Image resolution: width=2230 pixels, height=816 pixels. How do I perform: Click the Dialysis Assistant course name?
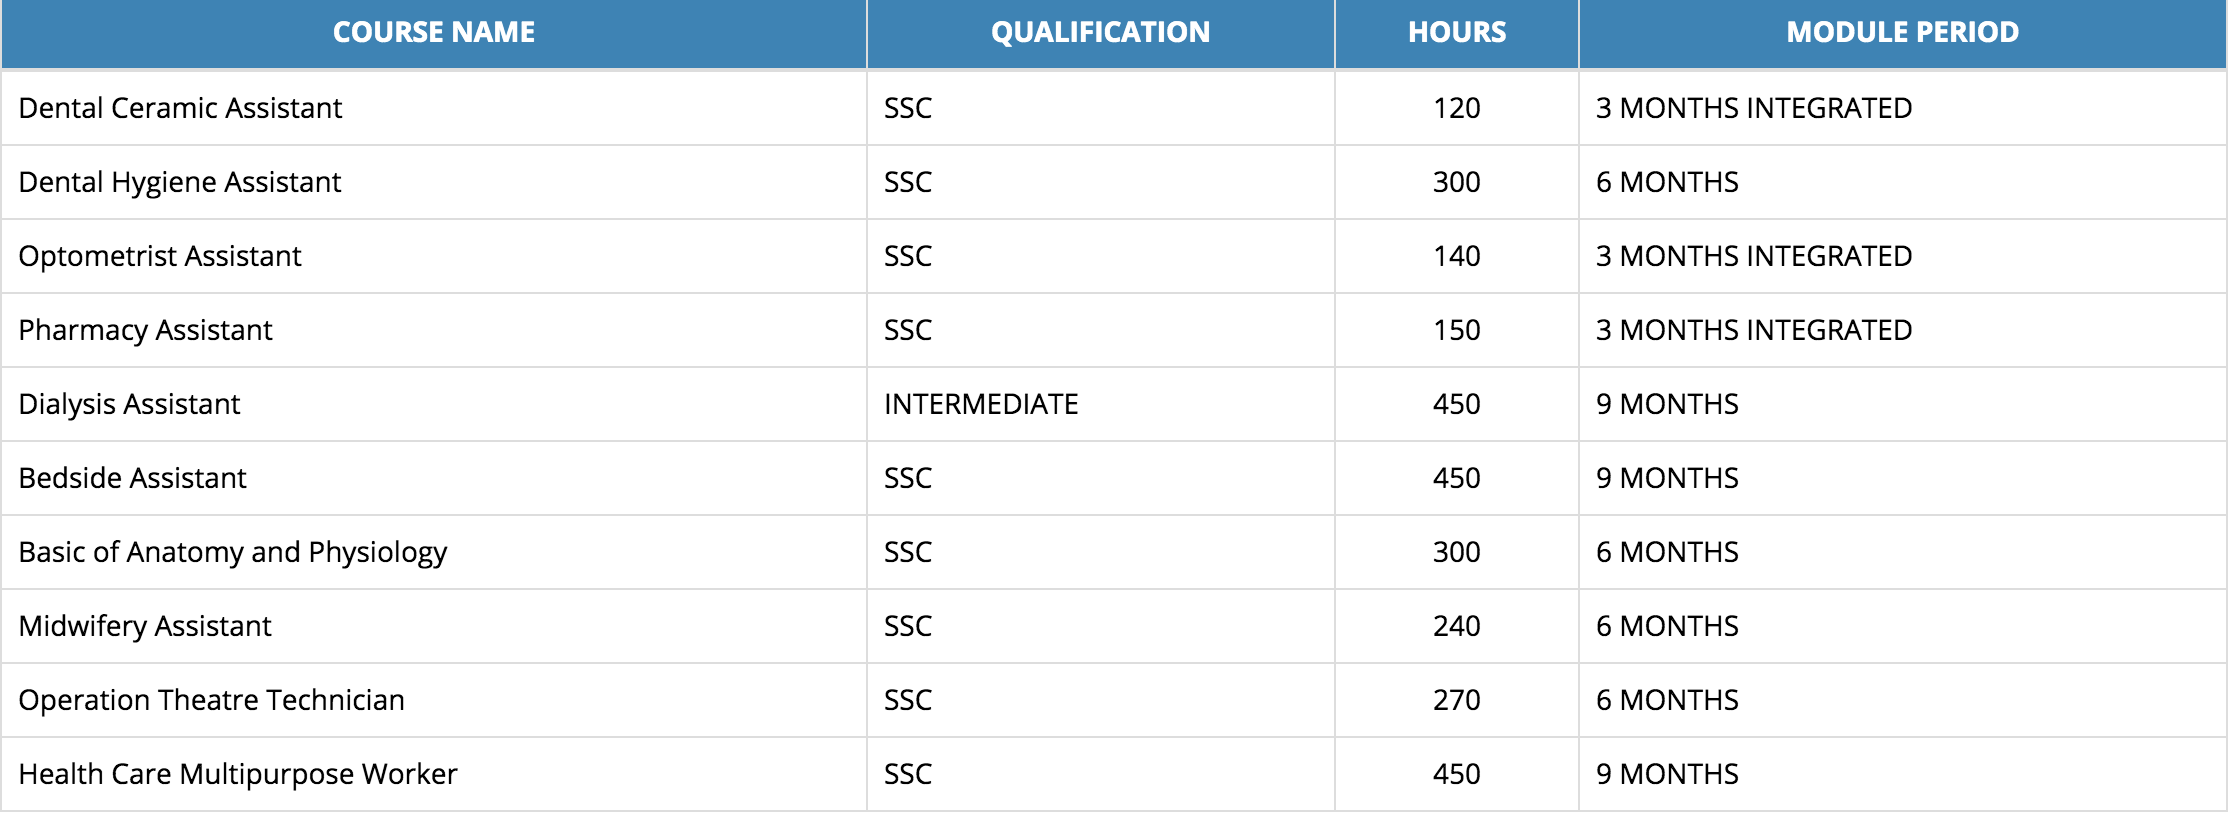pos(129,404)
